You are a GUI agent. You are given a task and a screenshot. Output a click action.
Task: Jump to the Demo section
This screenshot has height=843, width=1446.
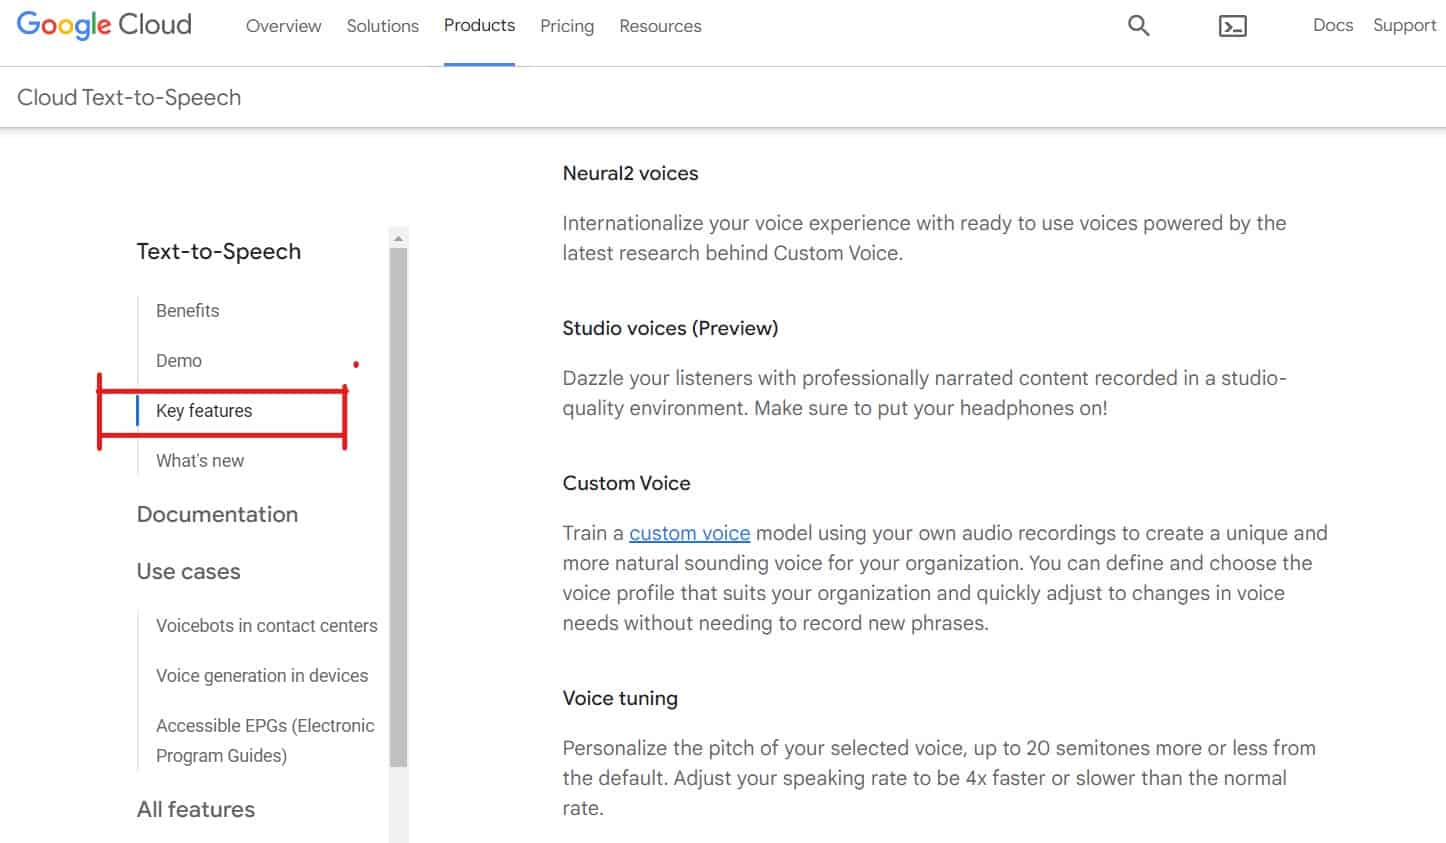[179, 360]
